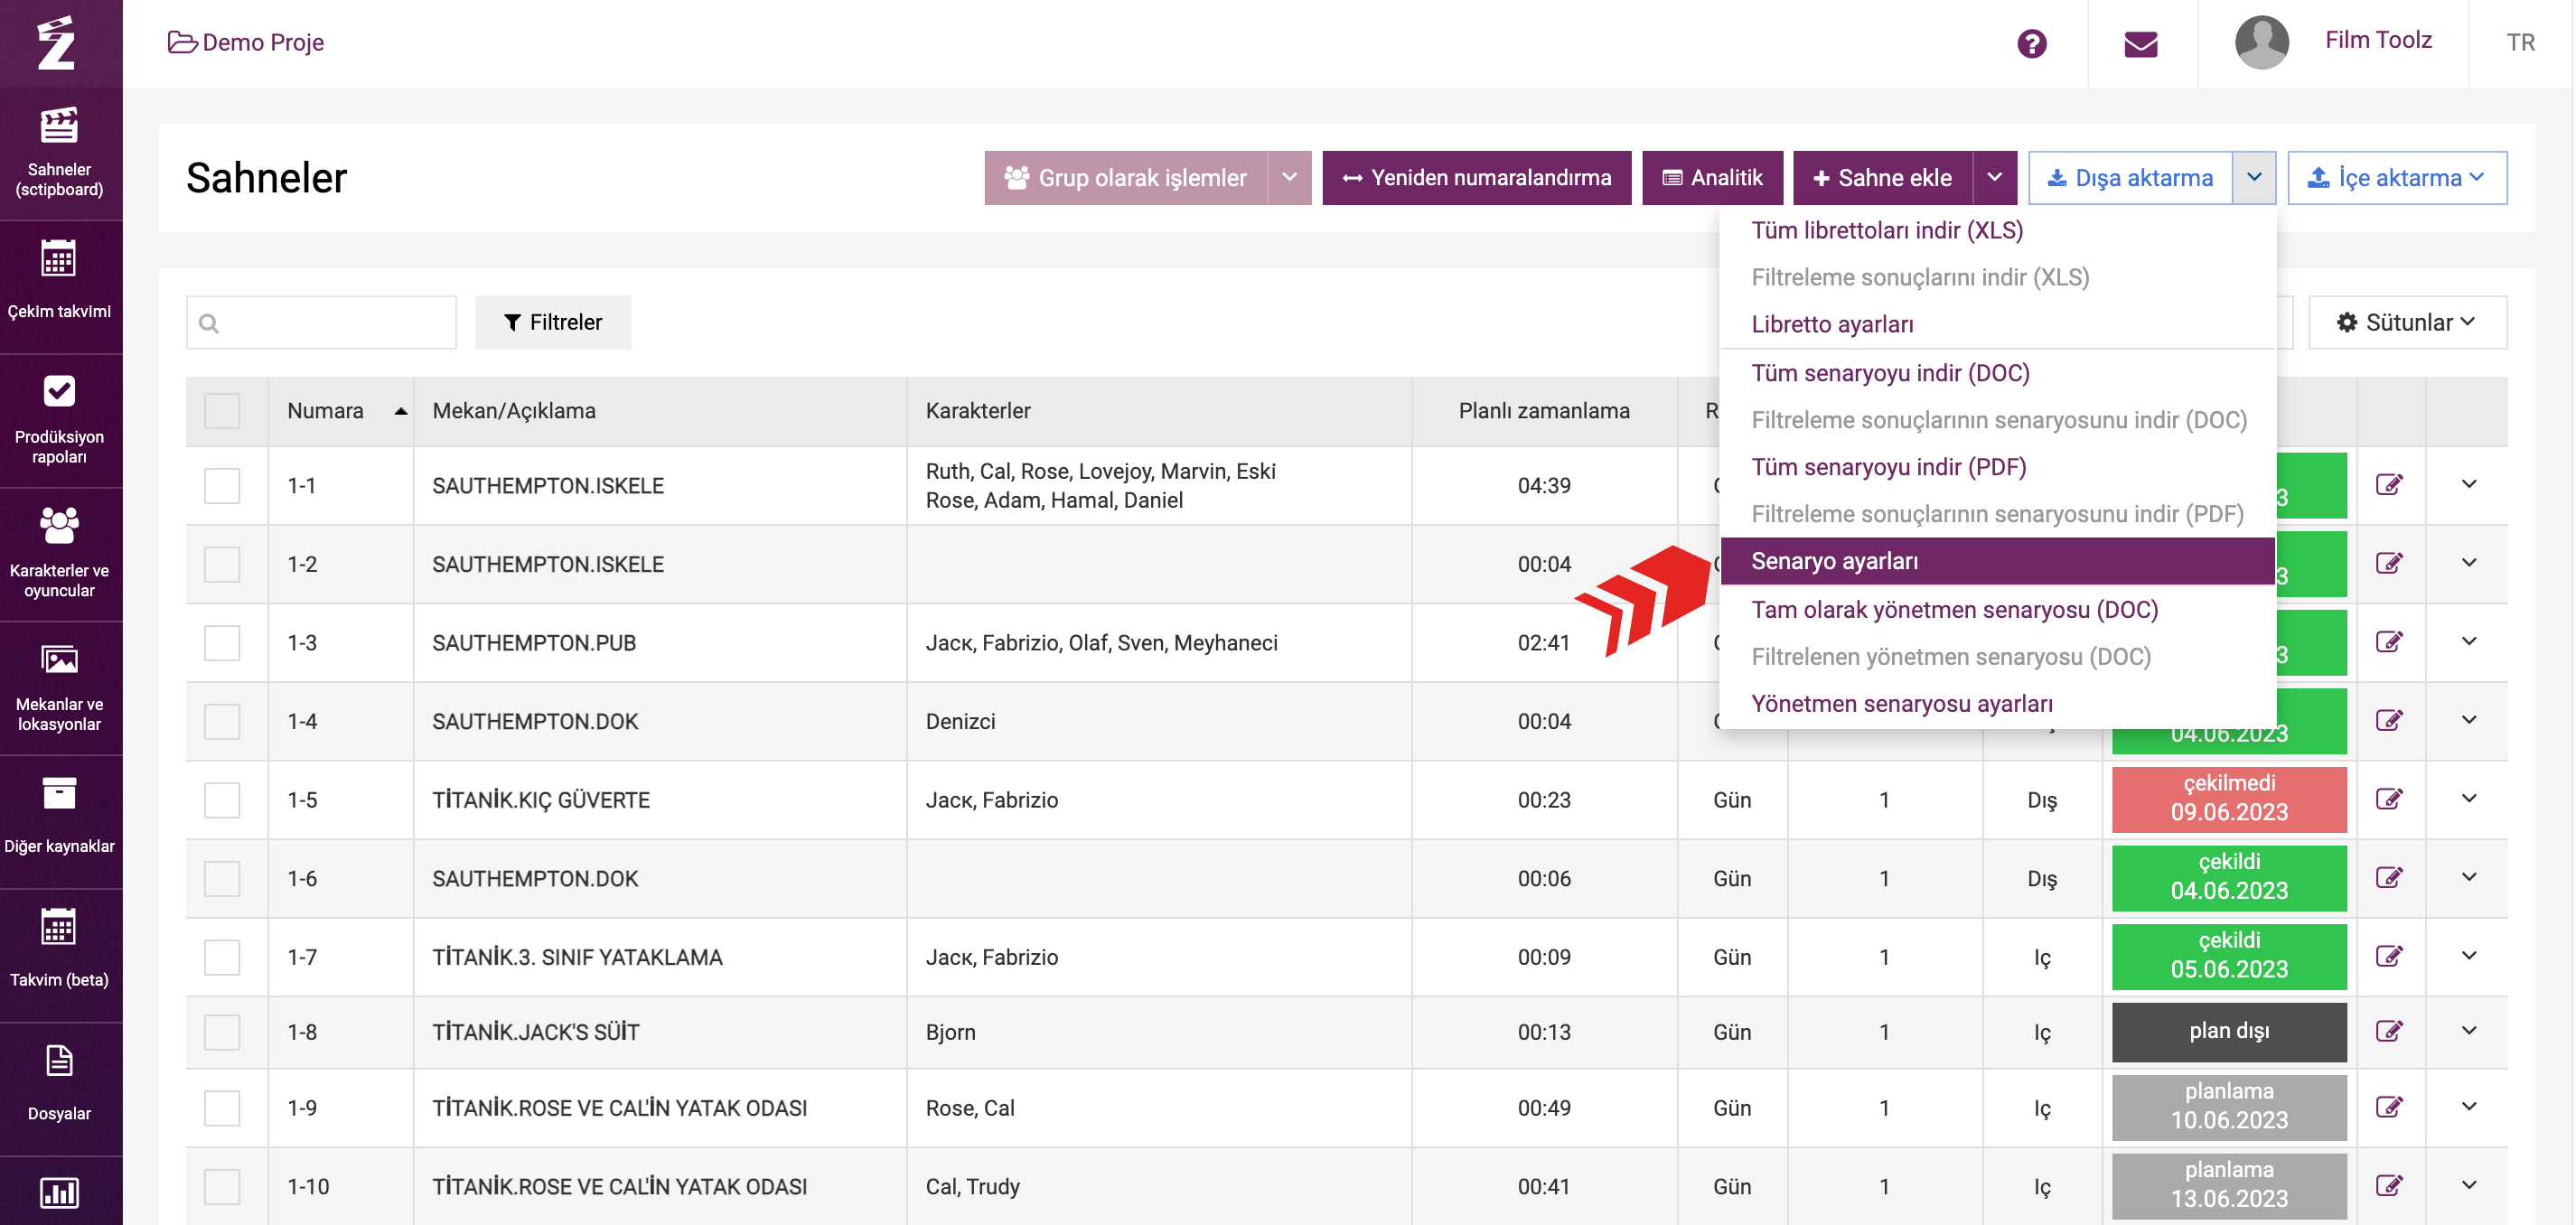Image resolution: width=2576 pixels, height=1225 pixels.
Task: Switch language via TR selector
Action: click(2520, 42)
